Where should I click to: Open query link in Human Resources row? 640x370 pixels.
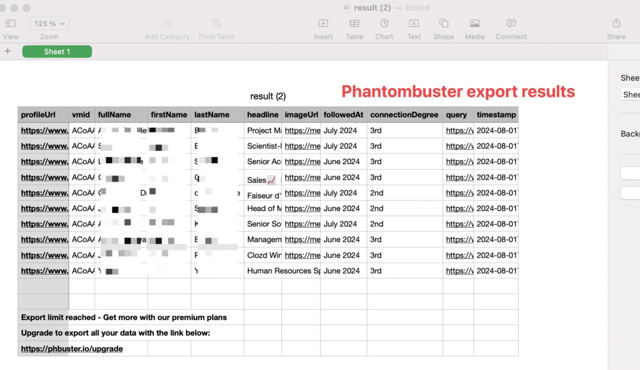pos(460,271)
